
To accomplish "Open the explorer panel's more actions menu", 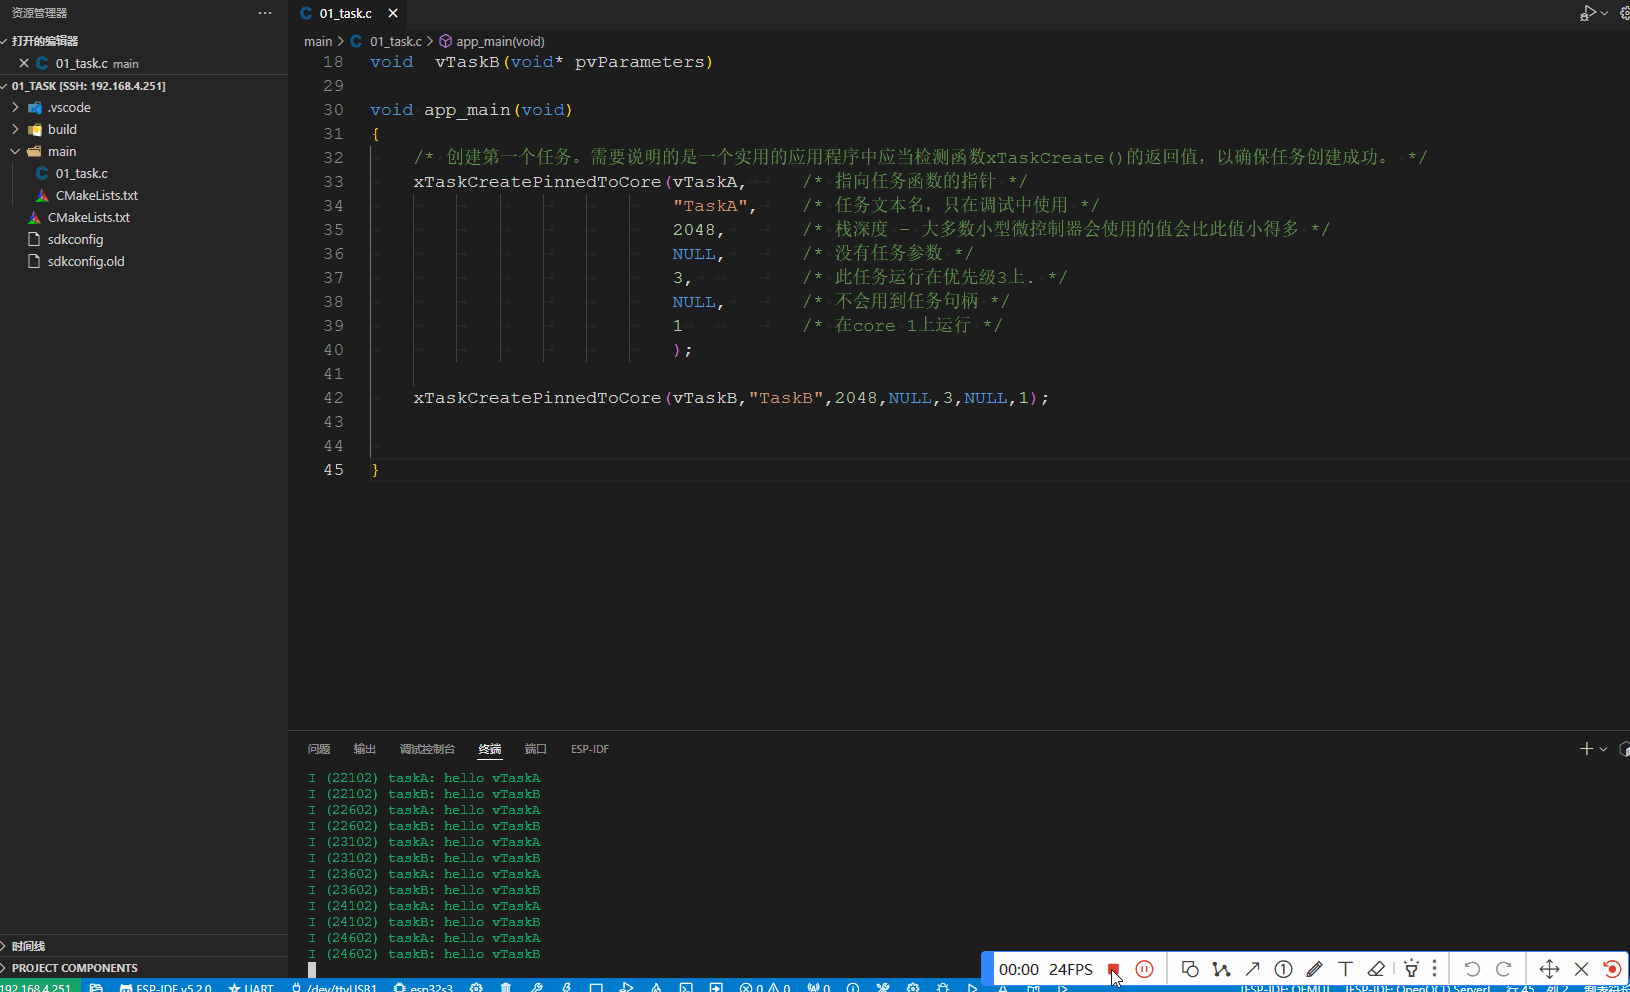I will [265, 13].
